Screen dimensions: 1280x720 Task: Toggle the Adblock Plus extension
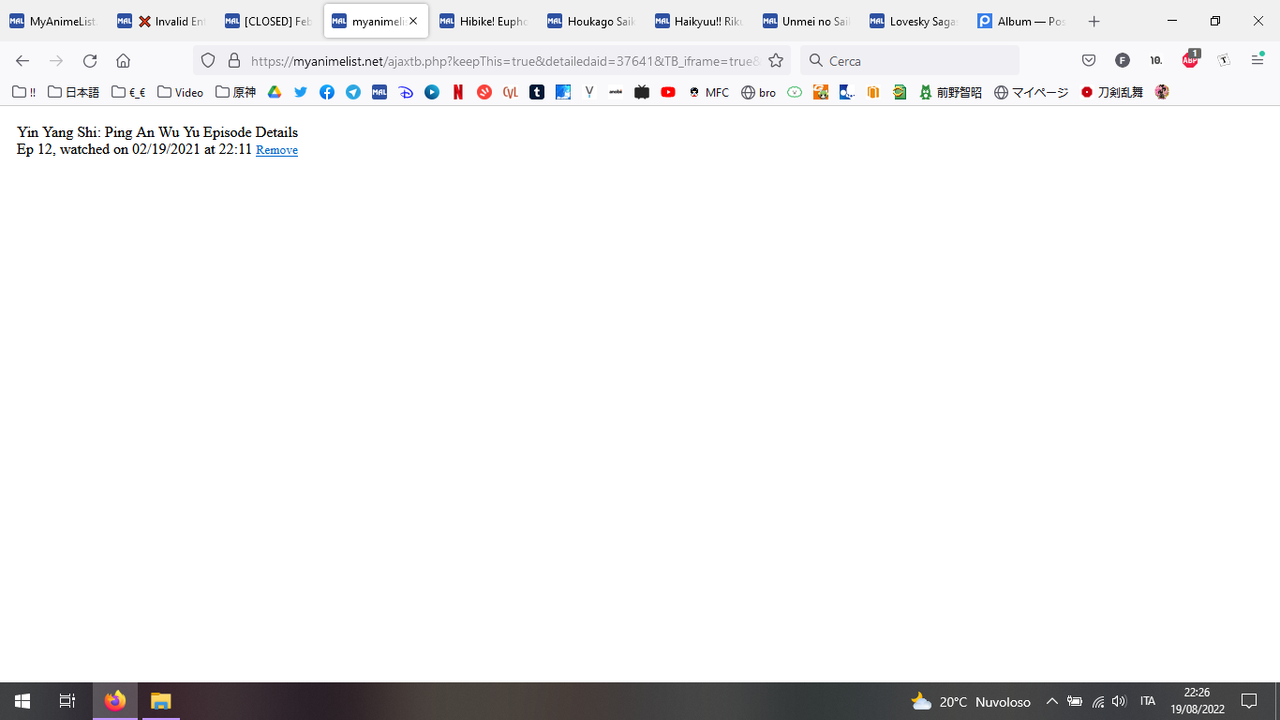(1190, 60)
